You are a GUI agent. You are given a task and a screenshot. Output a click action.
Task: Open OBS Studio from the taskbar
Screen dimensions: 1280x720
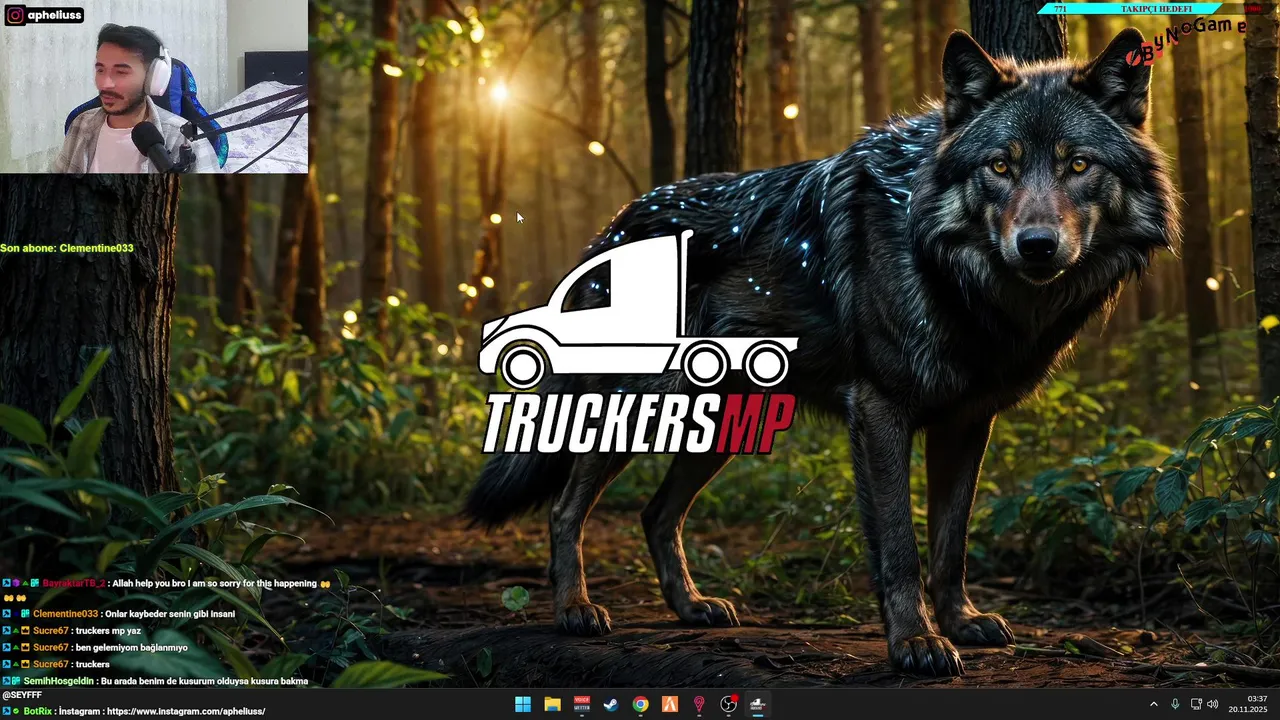[729, 704]
